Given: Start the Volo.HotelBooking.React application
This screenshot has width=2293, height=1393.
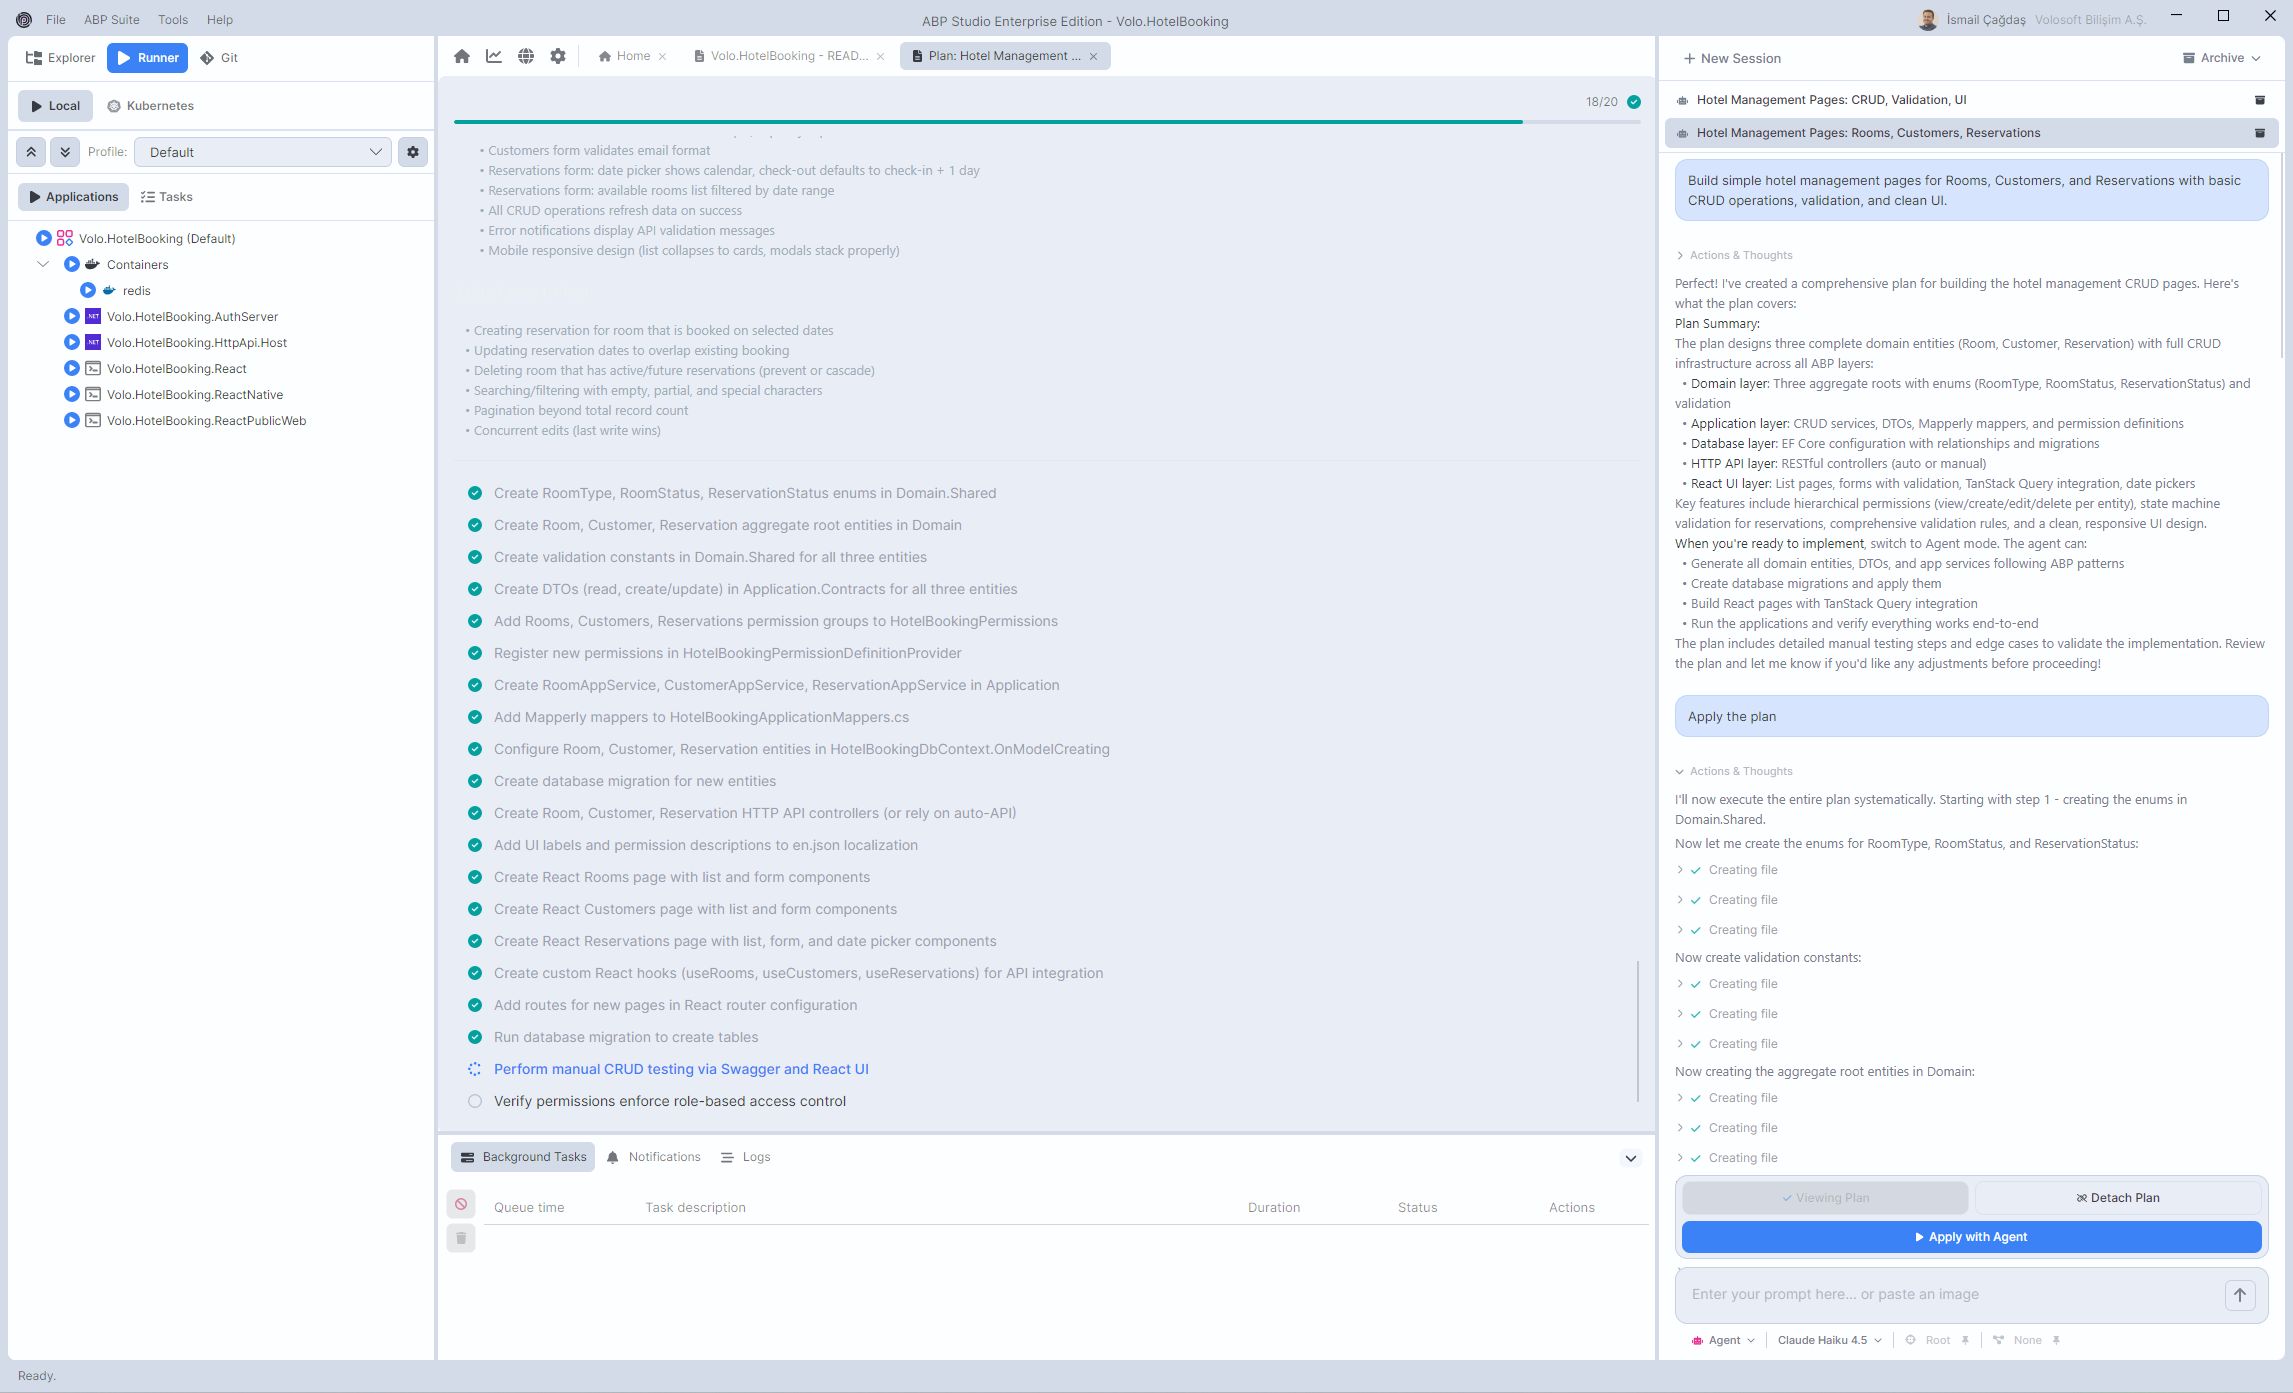Looking at the screenshot, I should (x=71, y=368).
